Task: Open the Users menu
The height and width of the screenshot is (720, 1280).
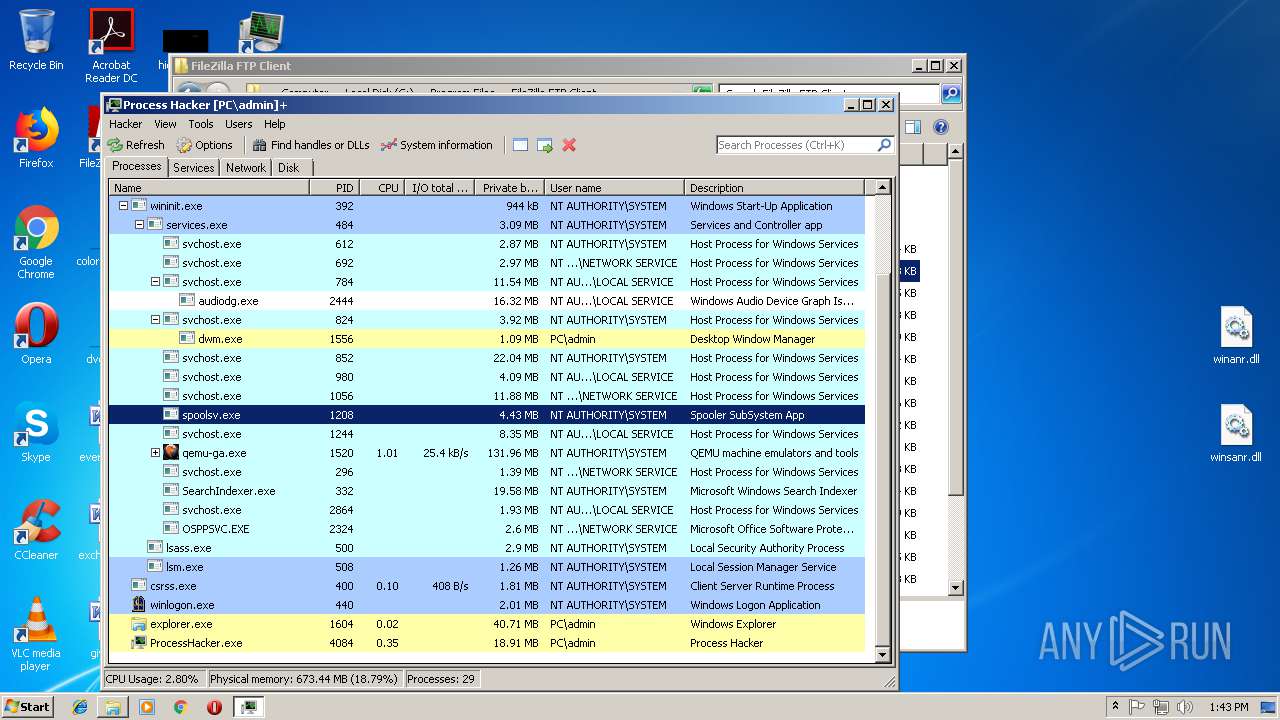Action: click(238, 124)
